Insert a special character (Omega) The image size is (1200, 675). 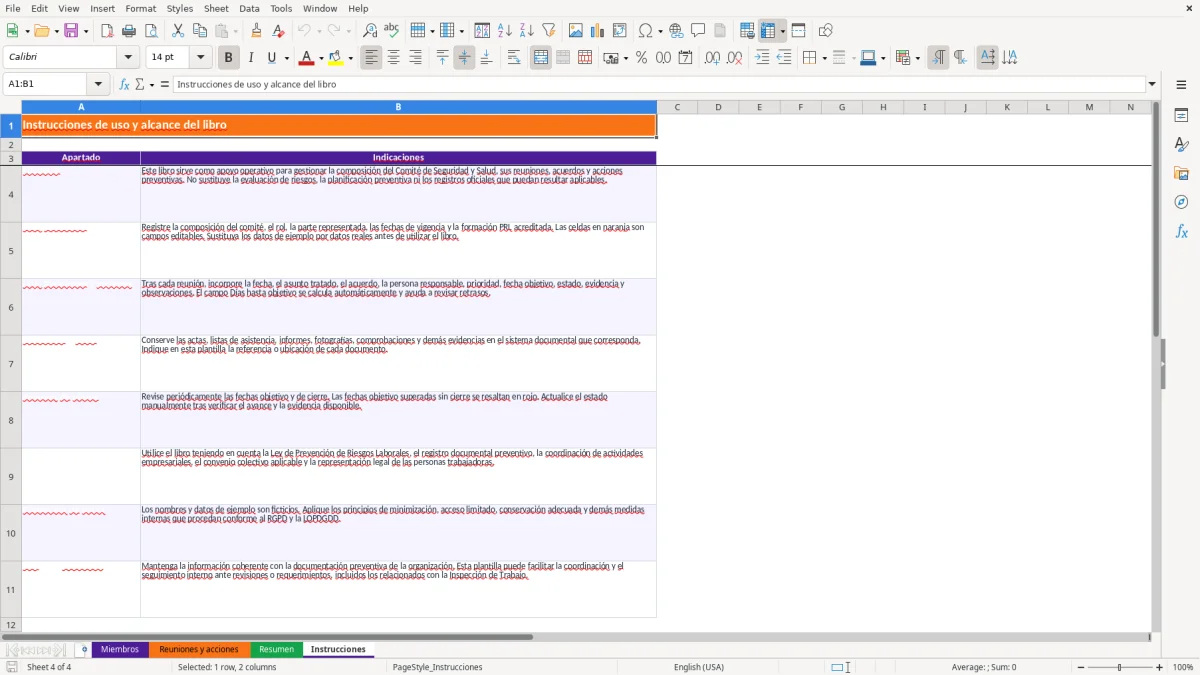click(645, 31)
